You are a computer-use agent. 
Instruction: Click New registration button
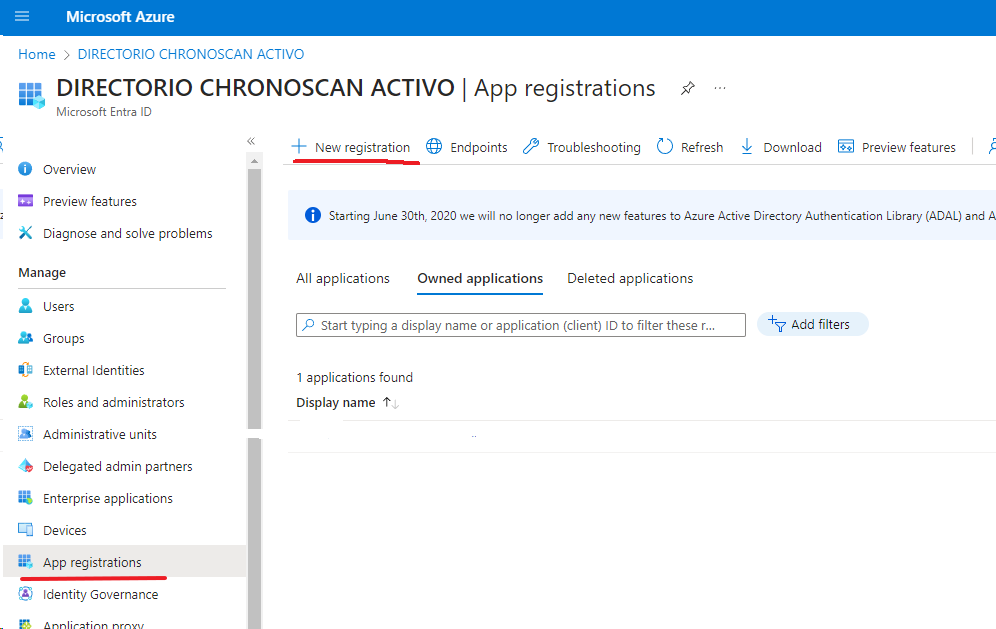click(x=351, y=147)
